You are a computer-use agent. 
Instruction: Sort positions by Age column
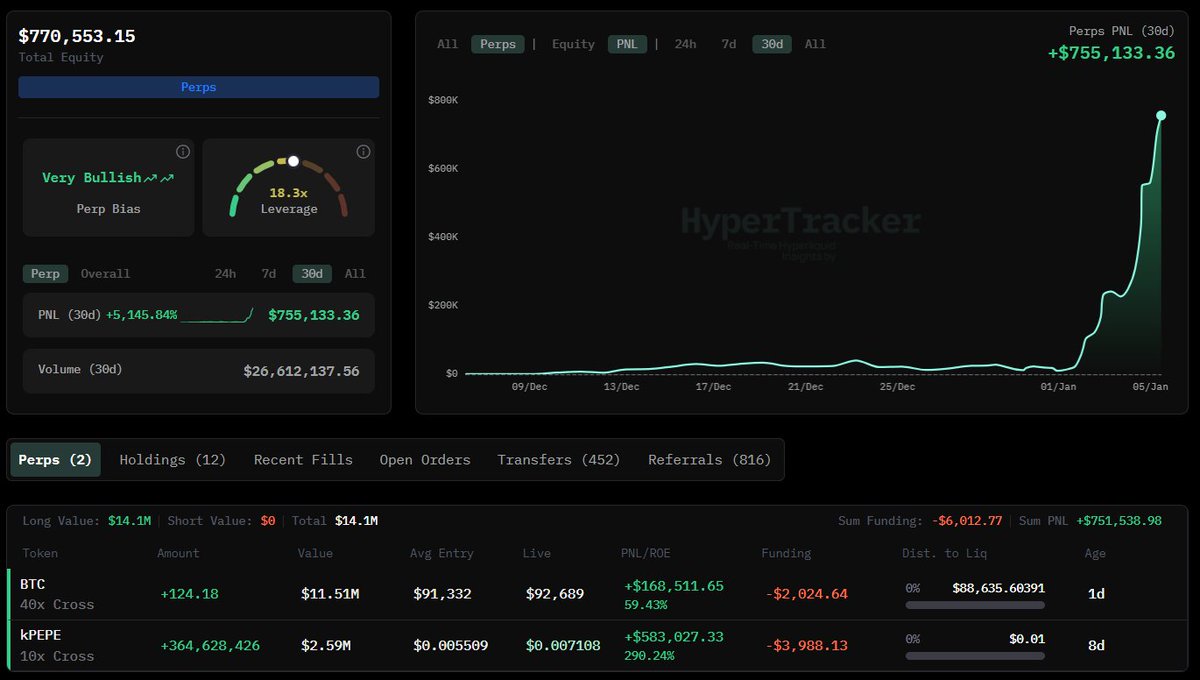click(1096, 553)
